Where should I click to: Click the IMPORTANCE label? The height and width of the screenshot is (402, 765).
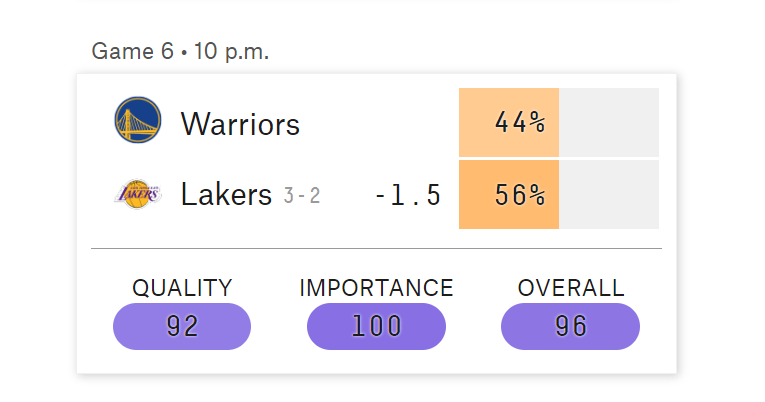click(376, 288)
